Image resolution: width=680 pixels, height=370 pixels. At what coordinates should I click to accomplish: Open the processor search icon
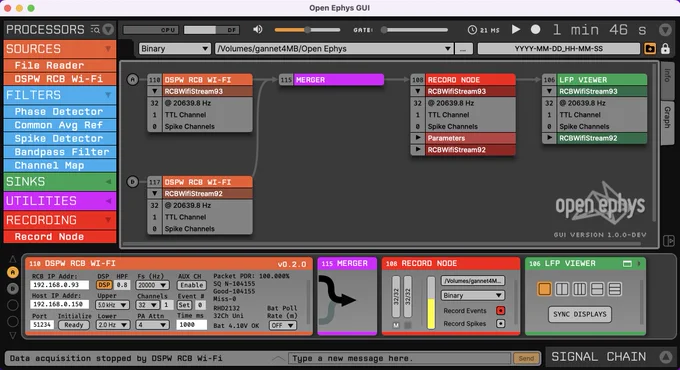click(x=95, y=29)
